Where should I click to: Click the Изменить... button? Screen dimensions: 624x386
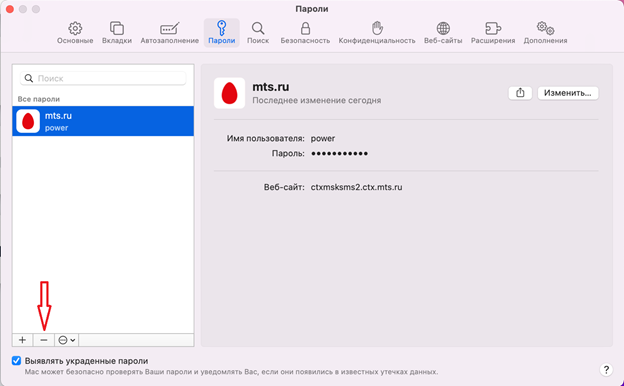(568, 93)
